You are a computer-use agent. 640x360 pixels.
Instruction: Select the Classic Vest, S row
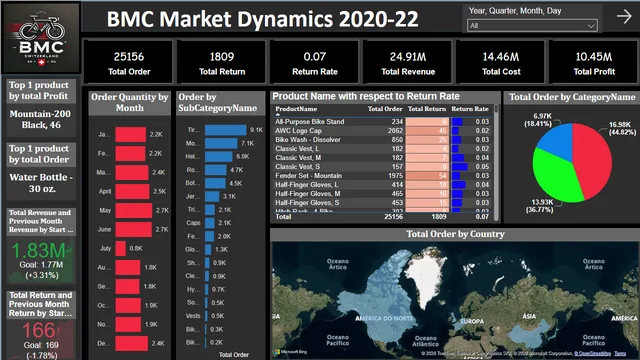point(382,167)
